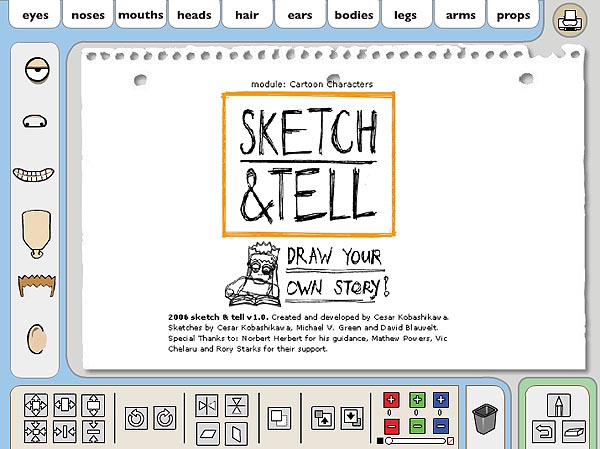The height and width of the screenshot is (449, 600).
Task: Increase green color value
Action: pos(417,400)
